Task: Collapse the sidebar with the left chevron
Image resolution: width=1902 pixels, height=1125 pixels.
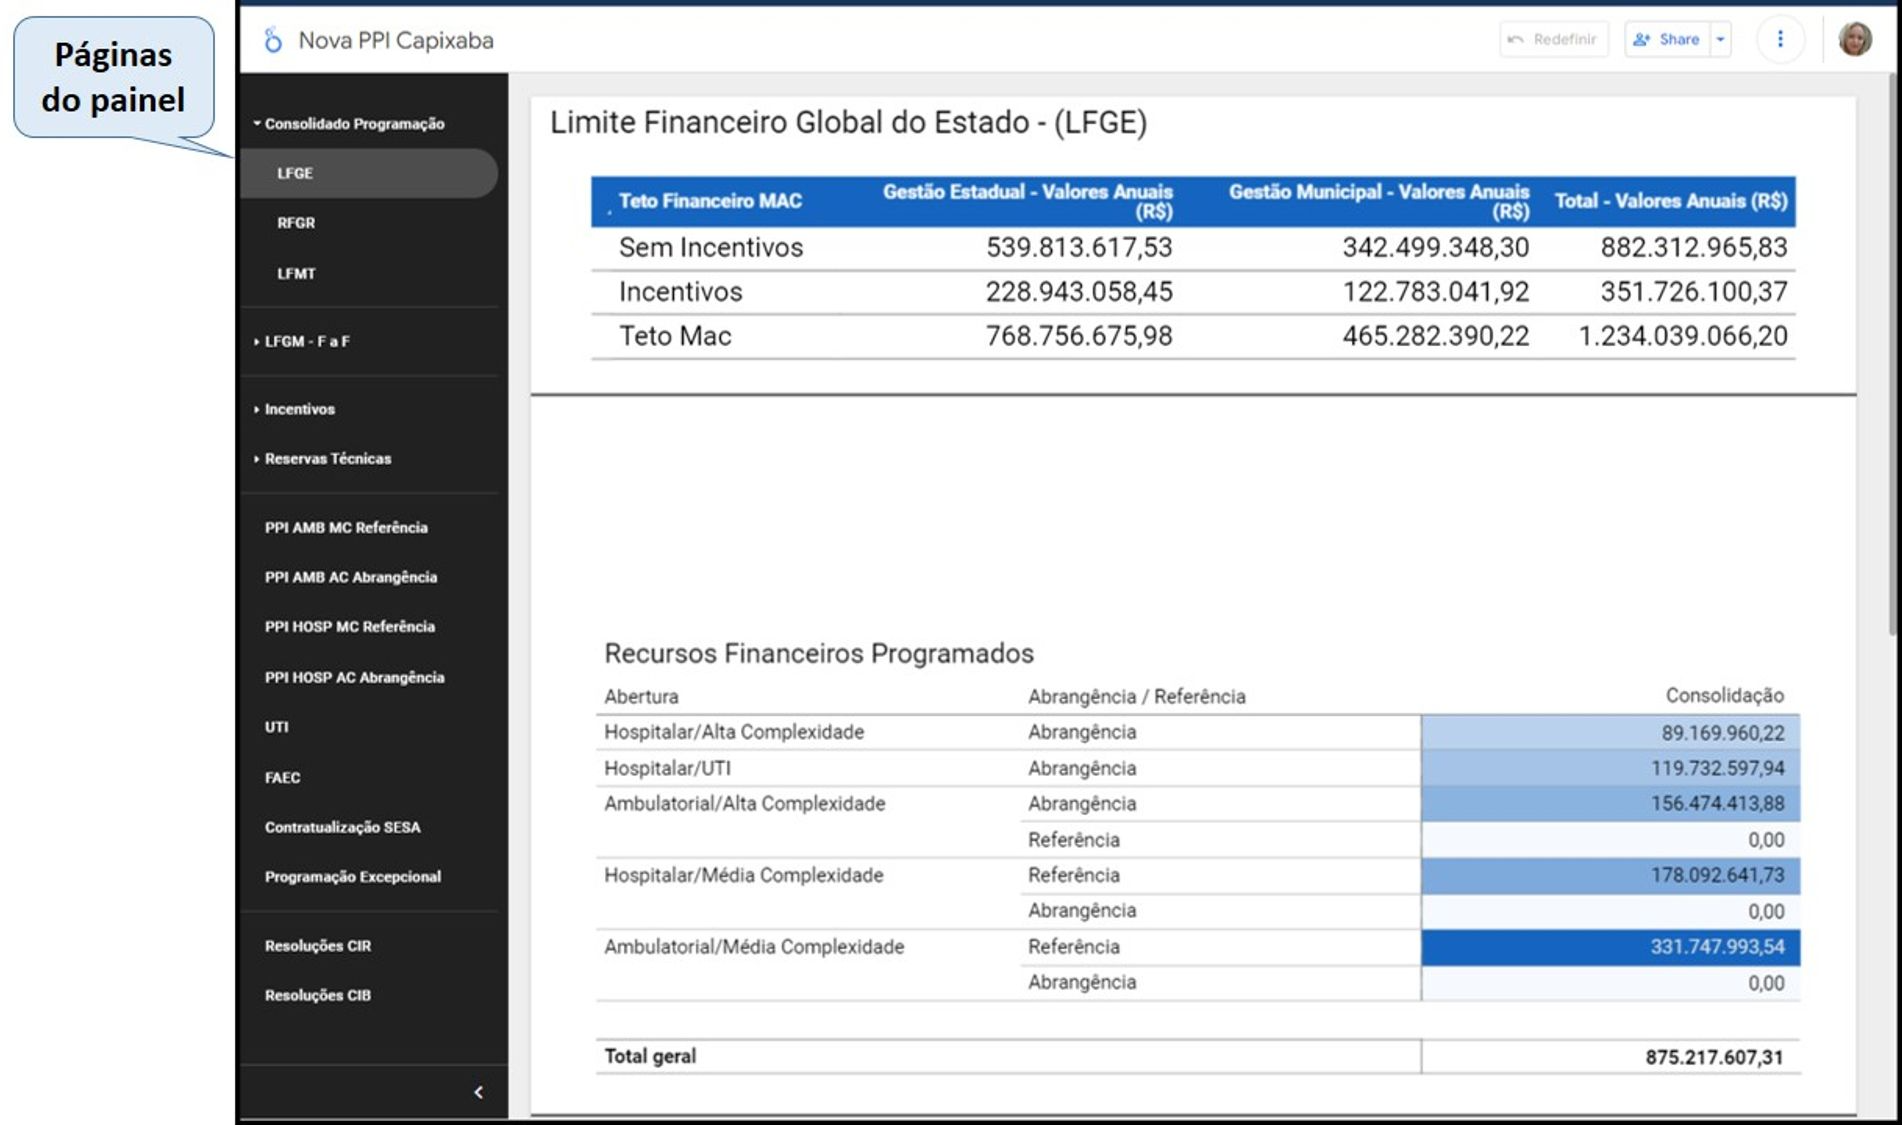Action: coord(478,1092)
